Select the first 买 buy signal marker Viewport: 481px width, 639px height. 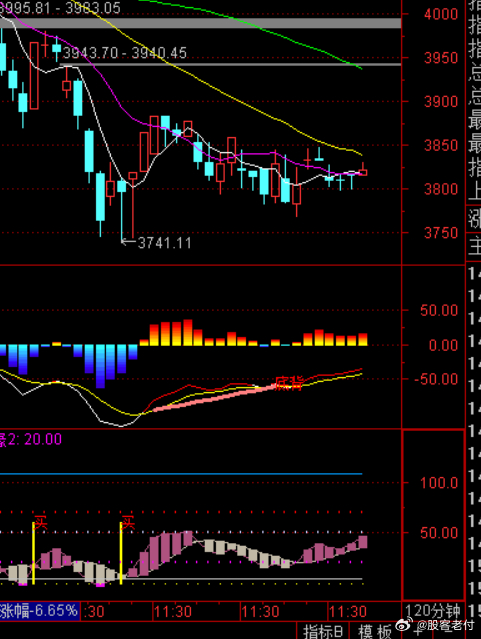coord(41,522)
